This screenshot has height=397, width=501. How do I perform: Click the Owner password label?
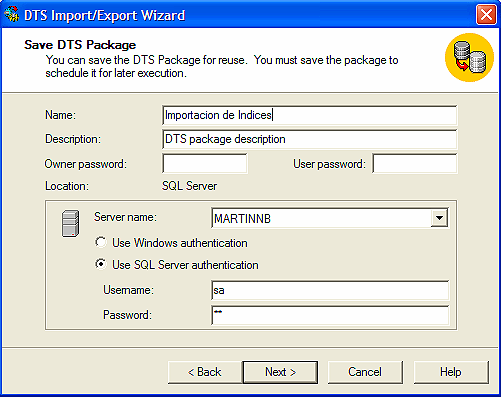[86, 164]
